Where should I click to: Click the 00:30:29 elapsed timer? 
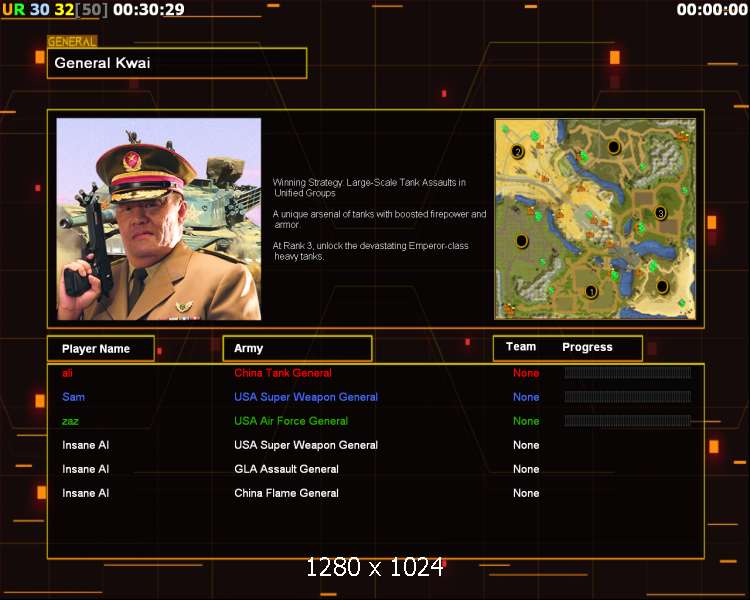149,10
